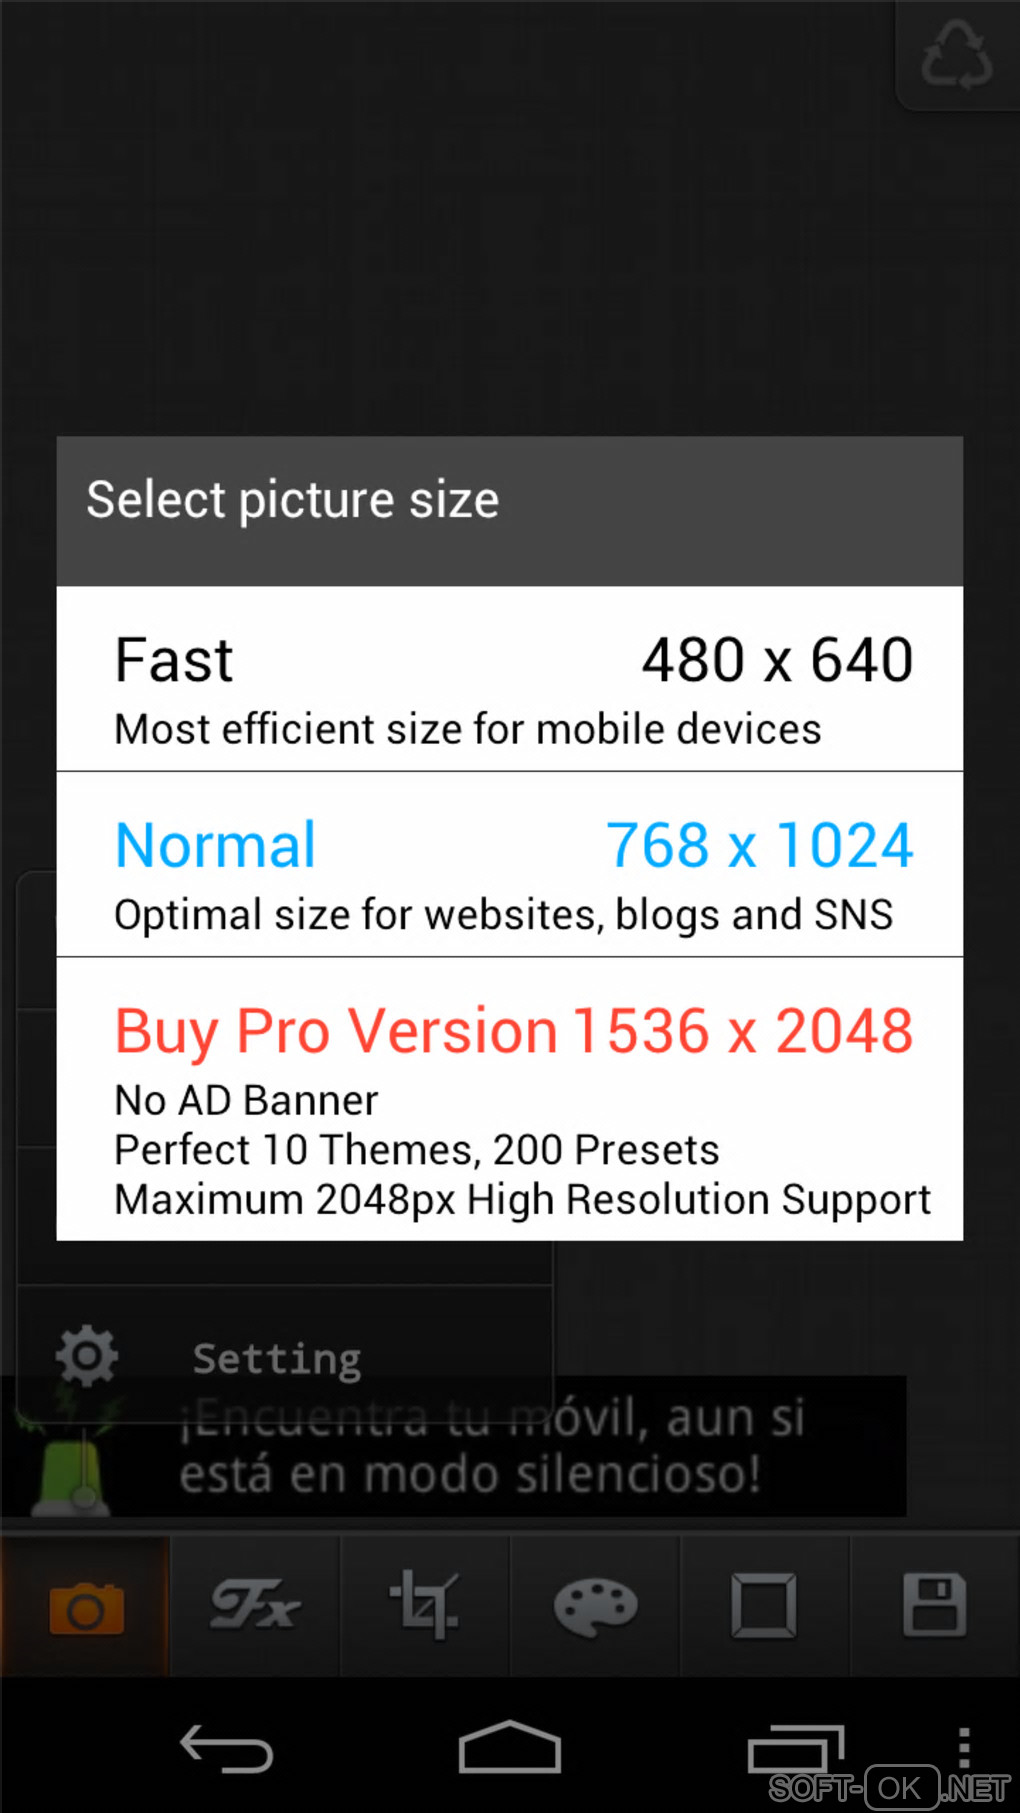The width and height of the screenshot is (1020, 1813).
Task: Choose Normal 768 x 1024 picture size
Action: click(x=510, y=864)
